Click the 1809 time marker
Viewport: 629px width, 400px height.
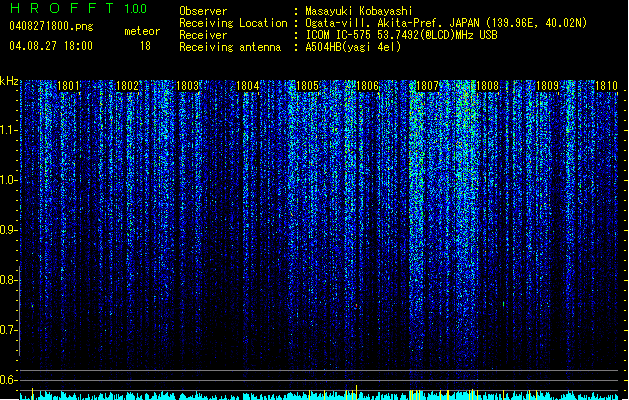547,86
